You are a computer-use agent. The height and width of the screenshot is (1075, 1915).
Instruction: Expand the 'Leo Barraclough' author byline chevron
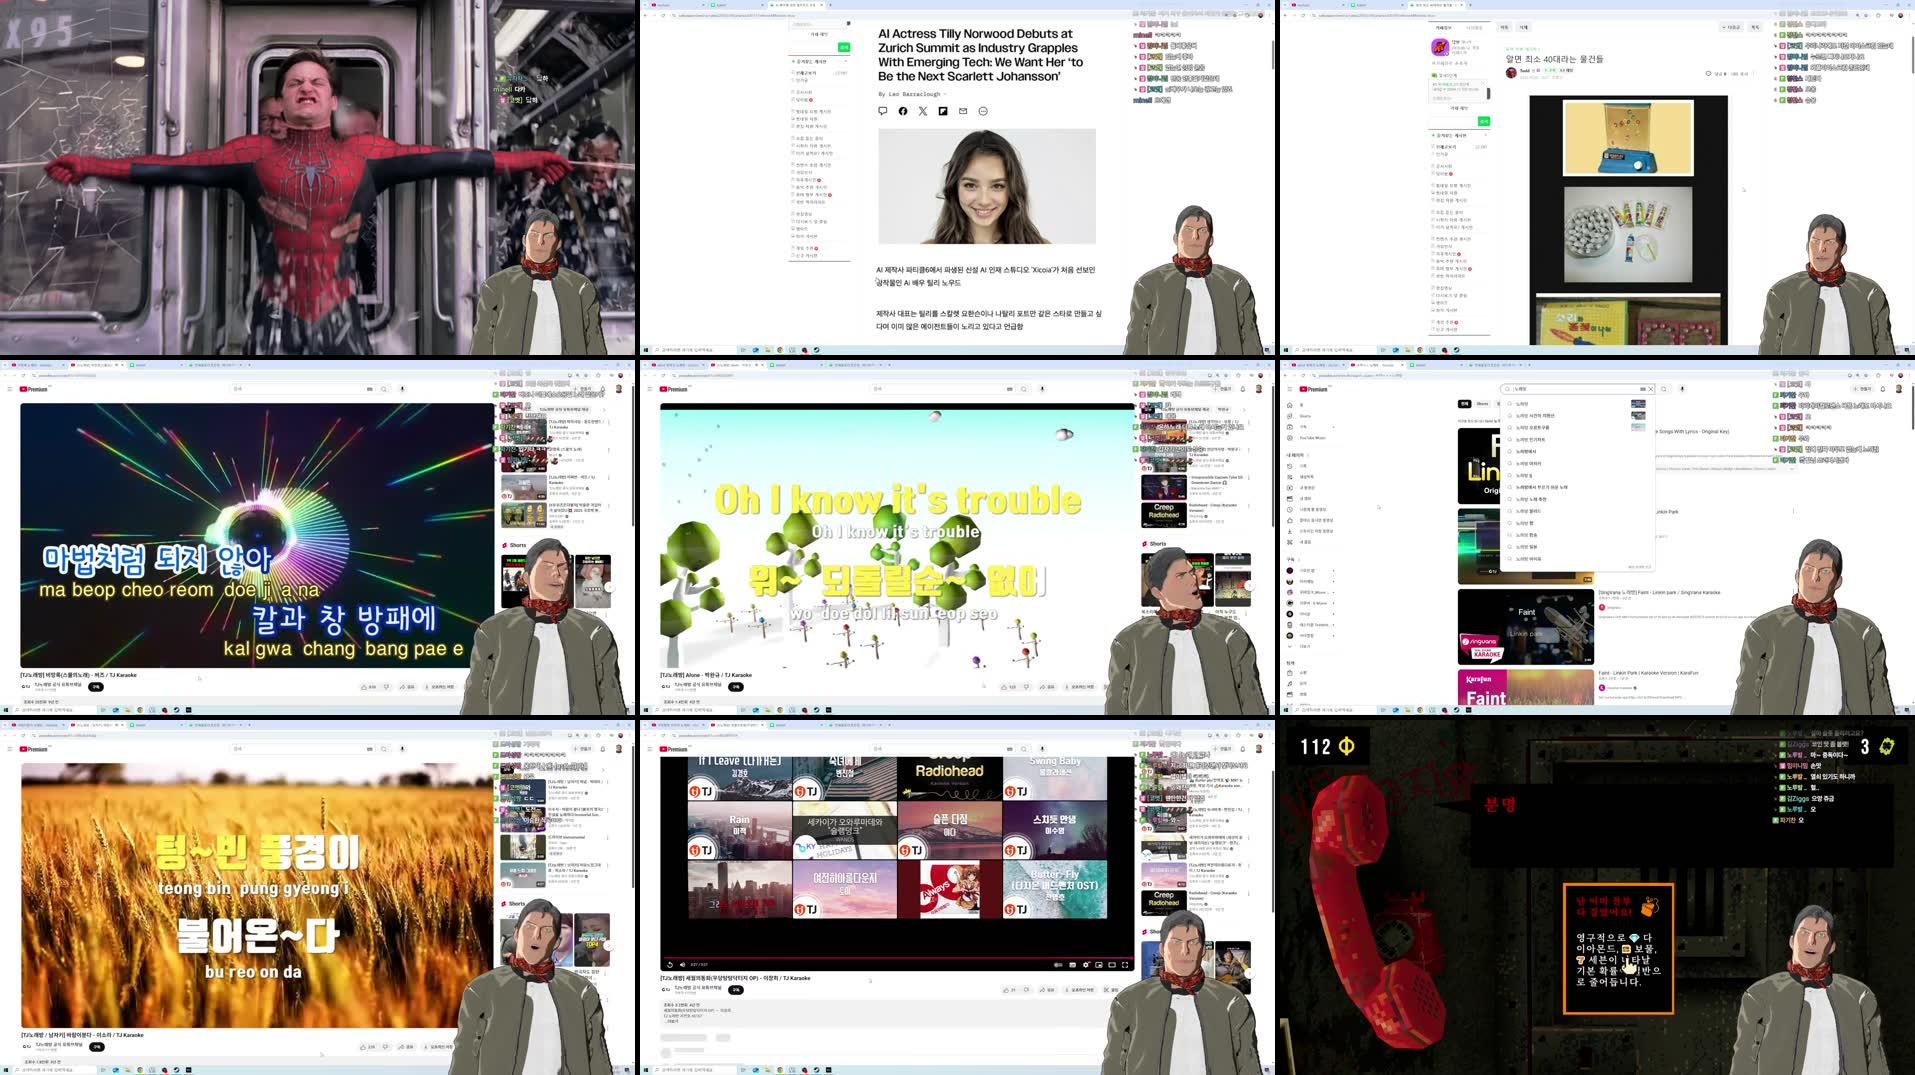pyautogui.click(x=945, y=94)
